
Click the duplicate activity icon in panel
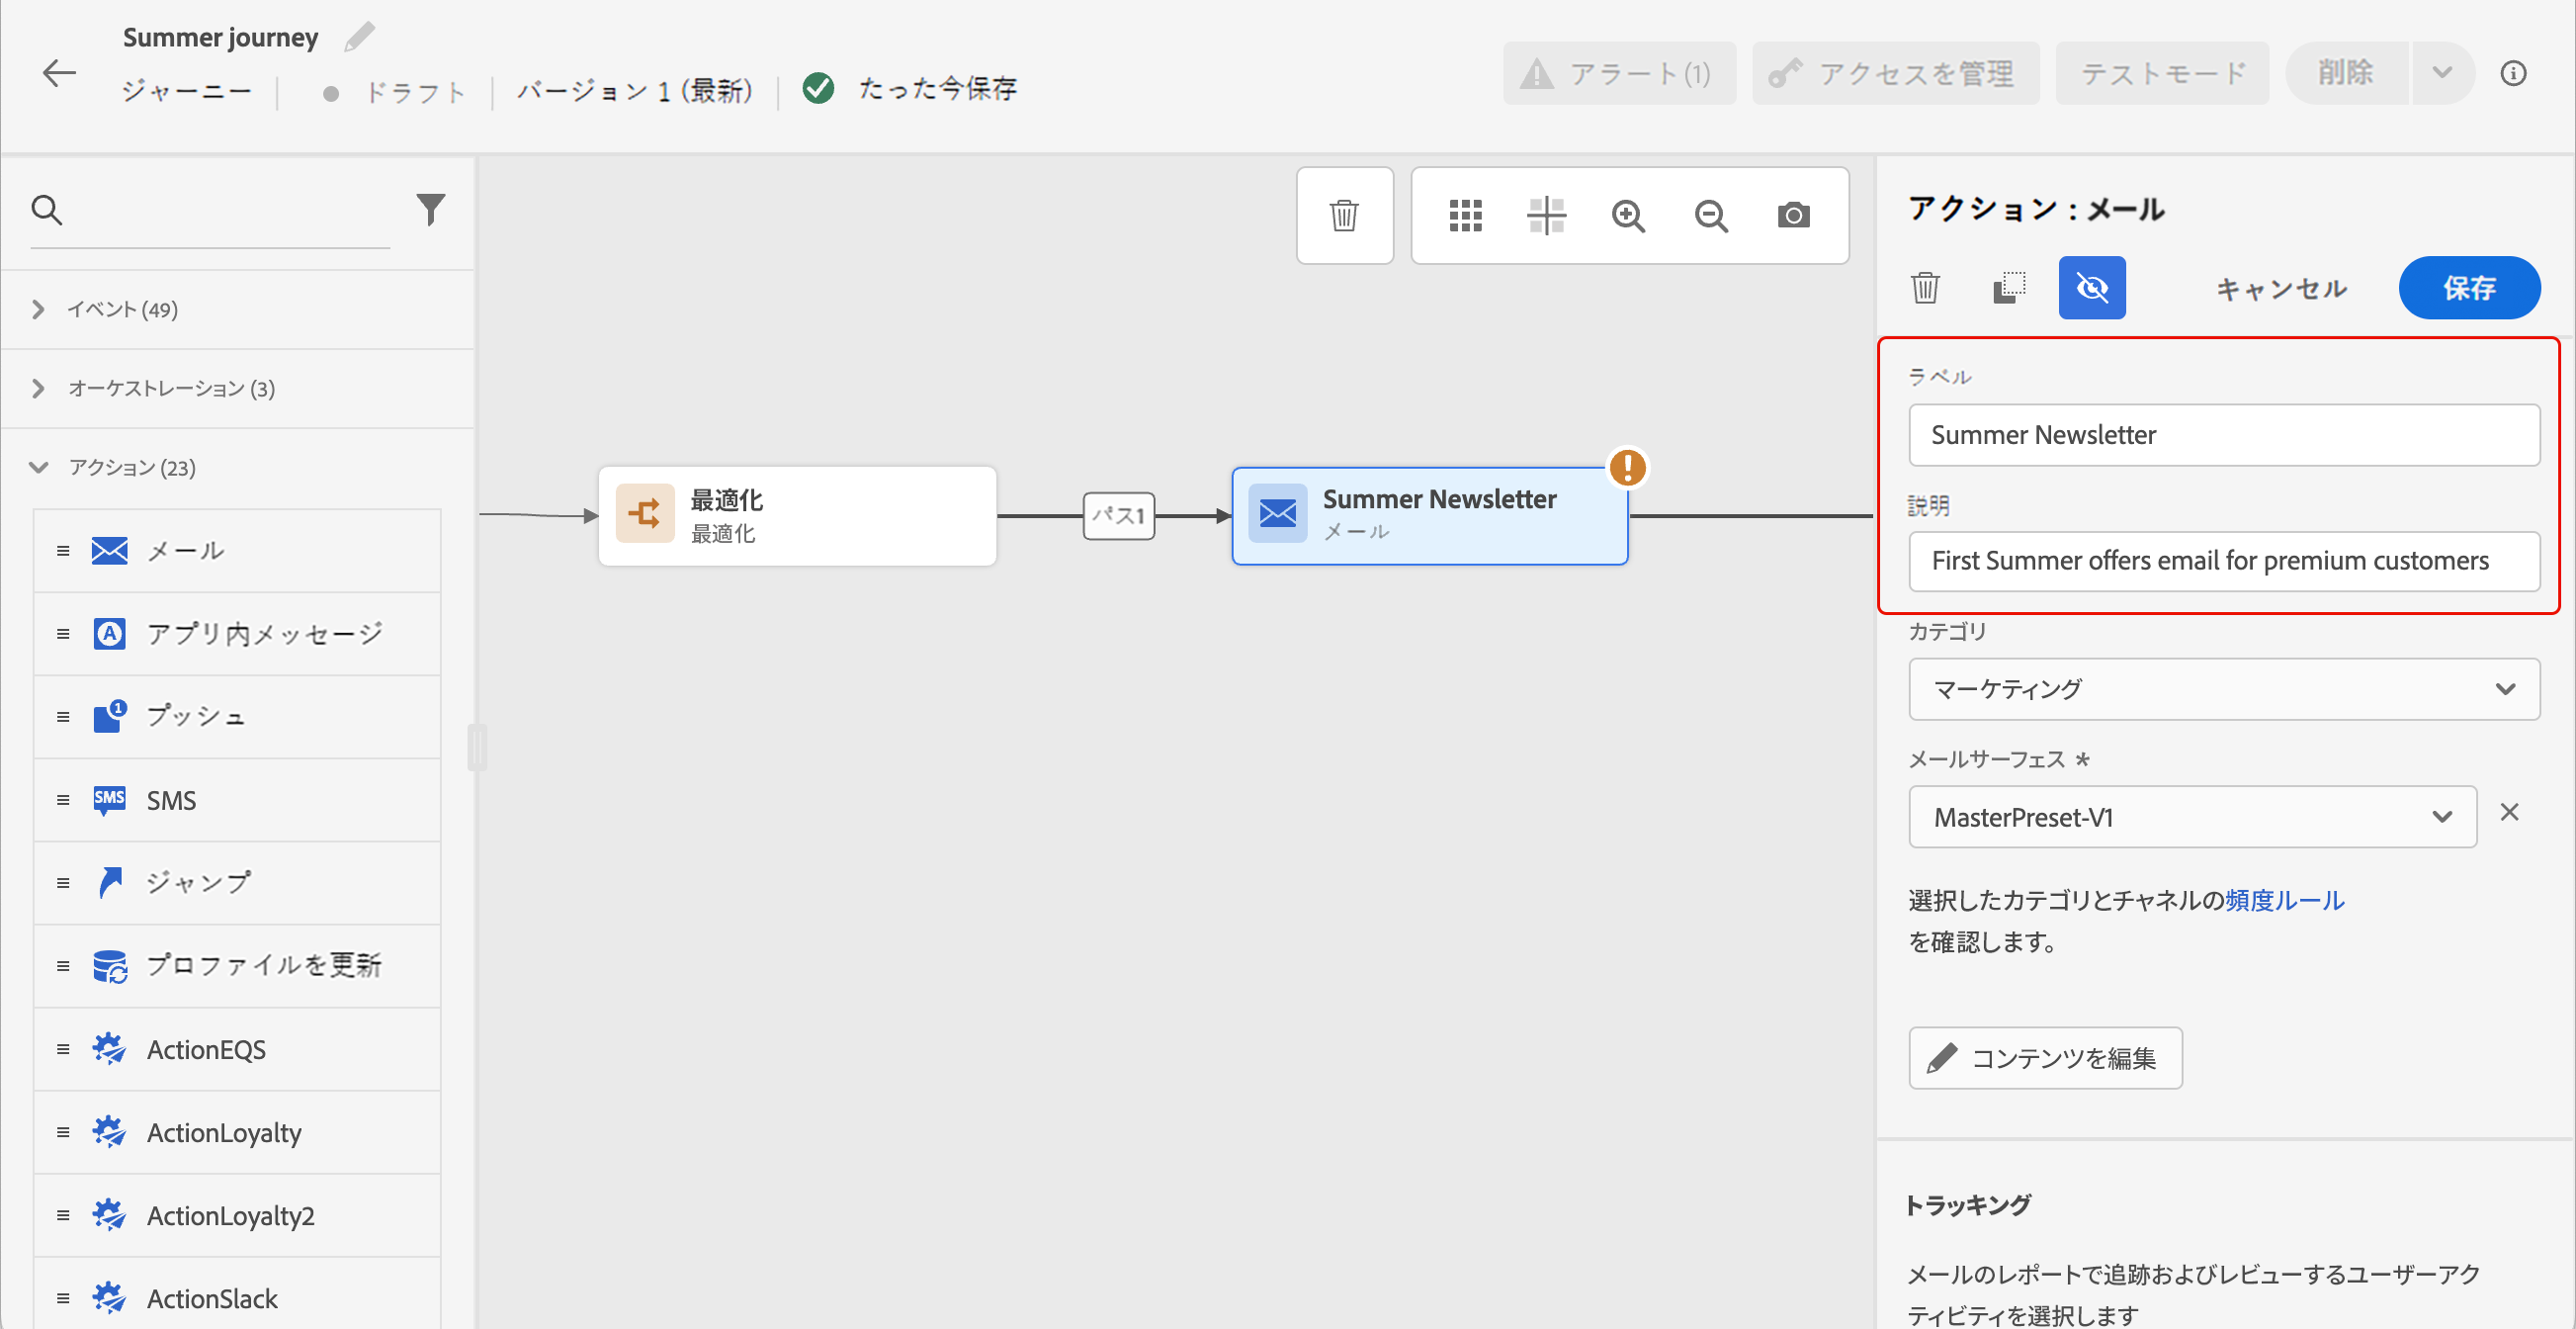click(2008, 288)
